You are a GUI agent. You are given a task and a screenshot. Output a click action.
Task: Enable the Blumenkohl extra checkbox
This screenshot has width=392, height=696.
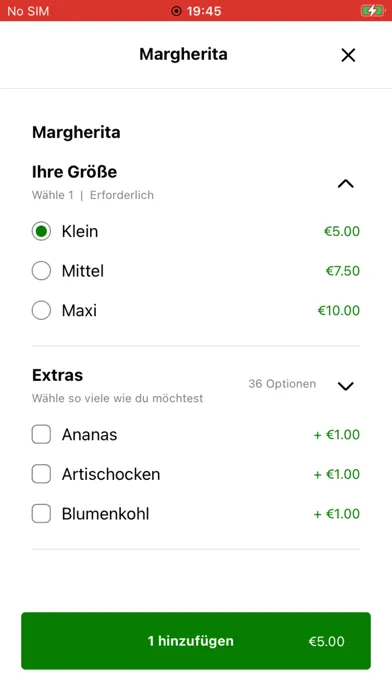(41, 514)
